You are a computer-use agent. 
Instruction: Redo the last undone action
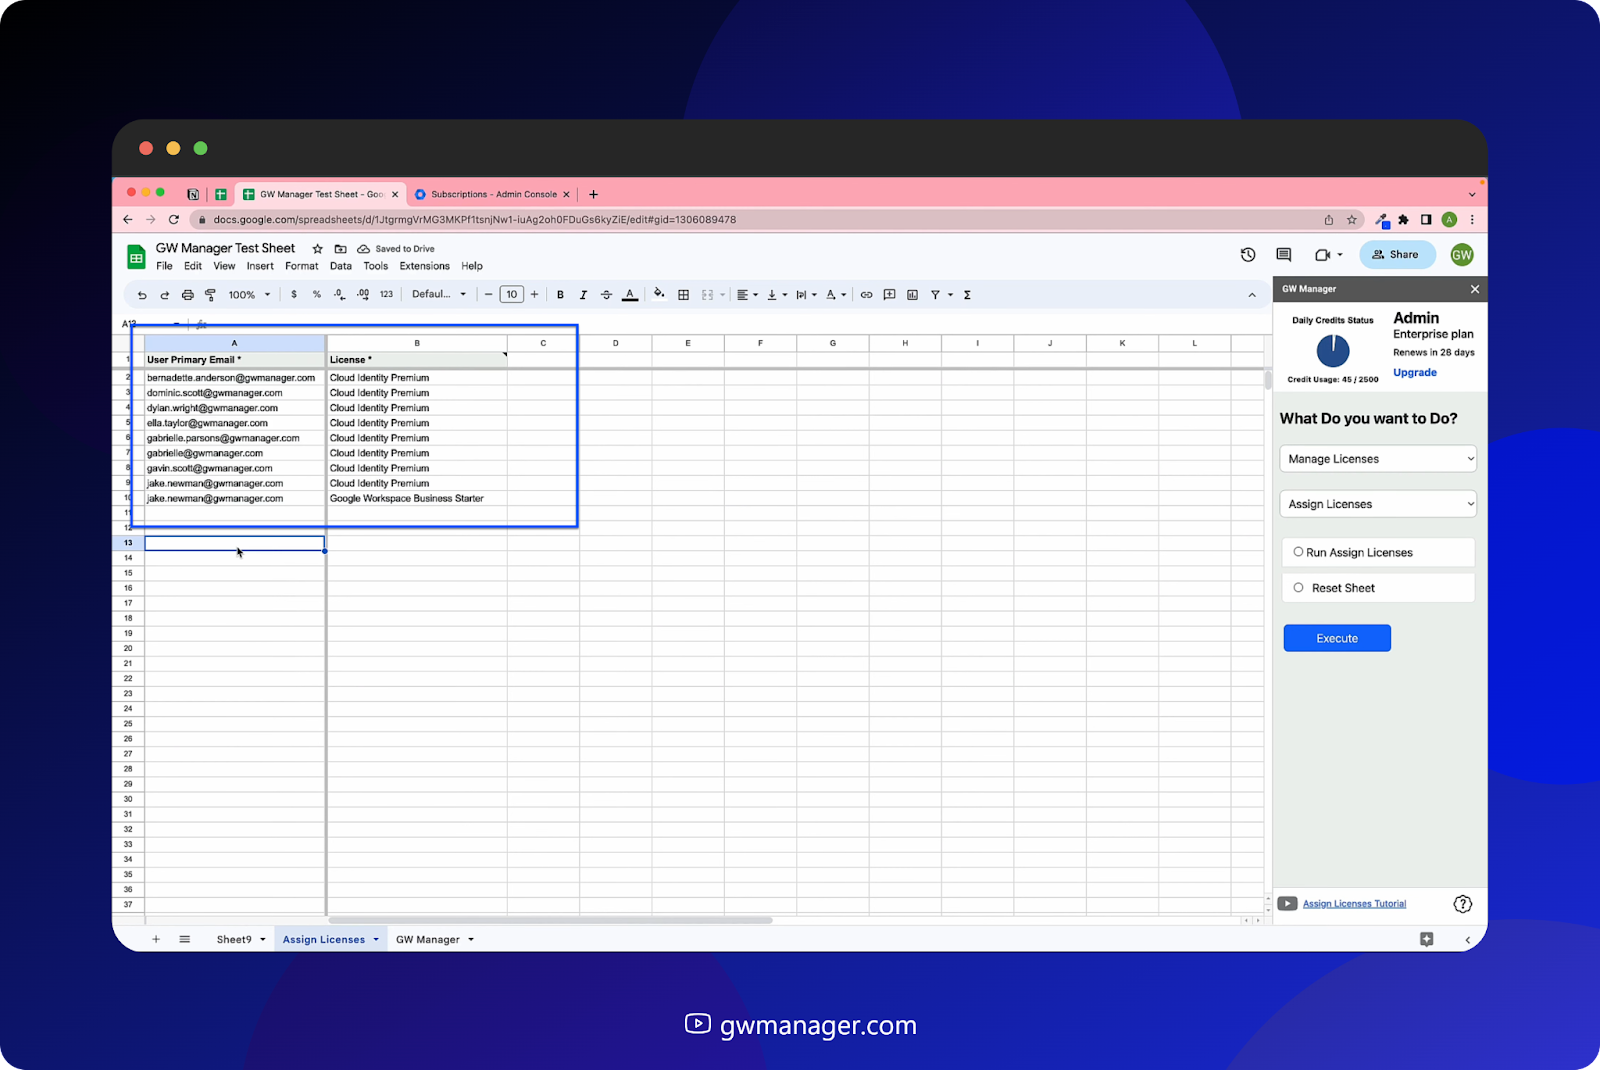point(164,295)
